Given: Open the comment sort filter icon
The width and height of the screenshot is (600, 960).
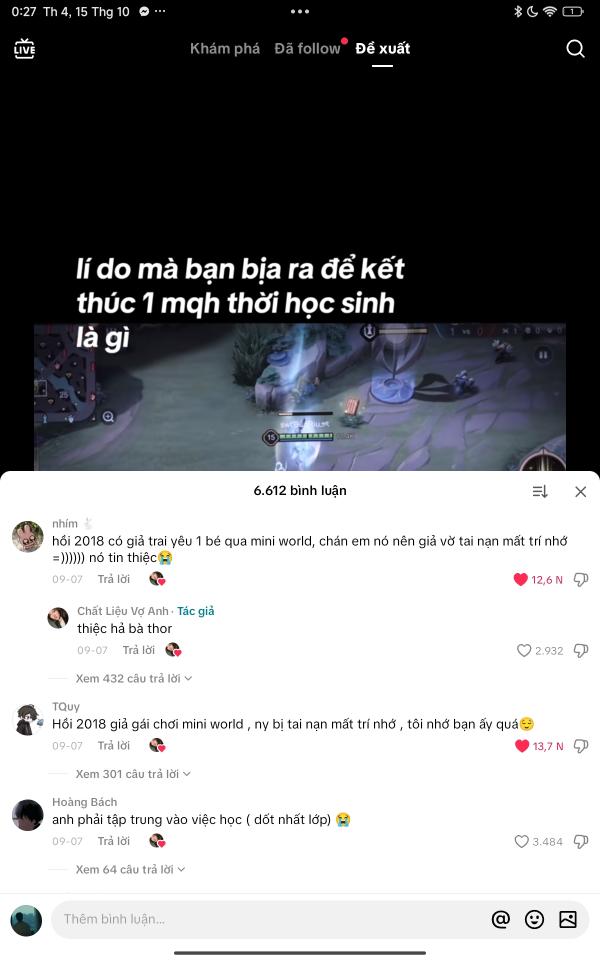Looking at the screenshot, I should 539,491.
